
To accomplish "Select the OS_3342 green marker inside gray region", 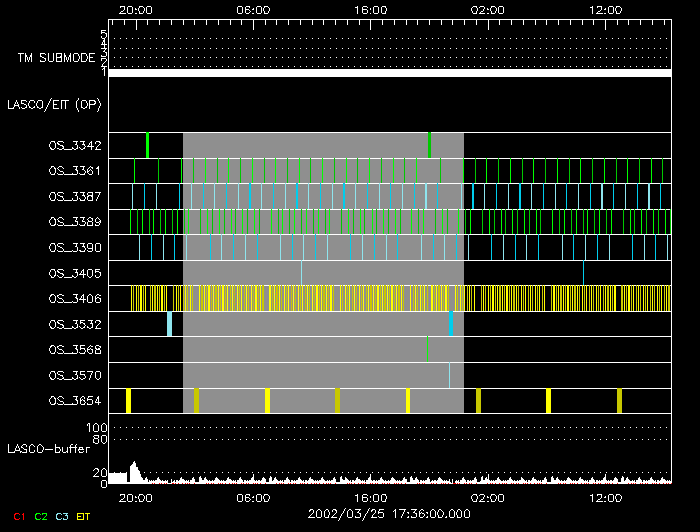I will point(429,145).
